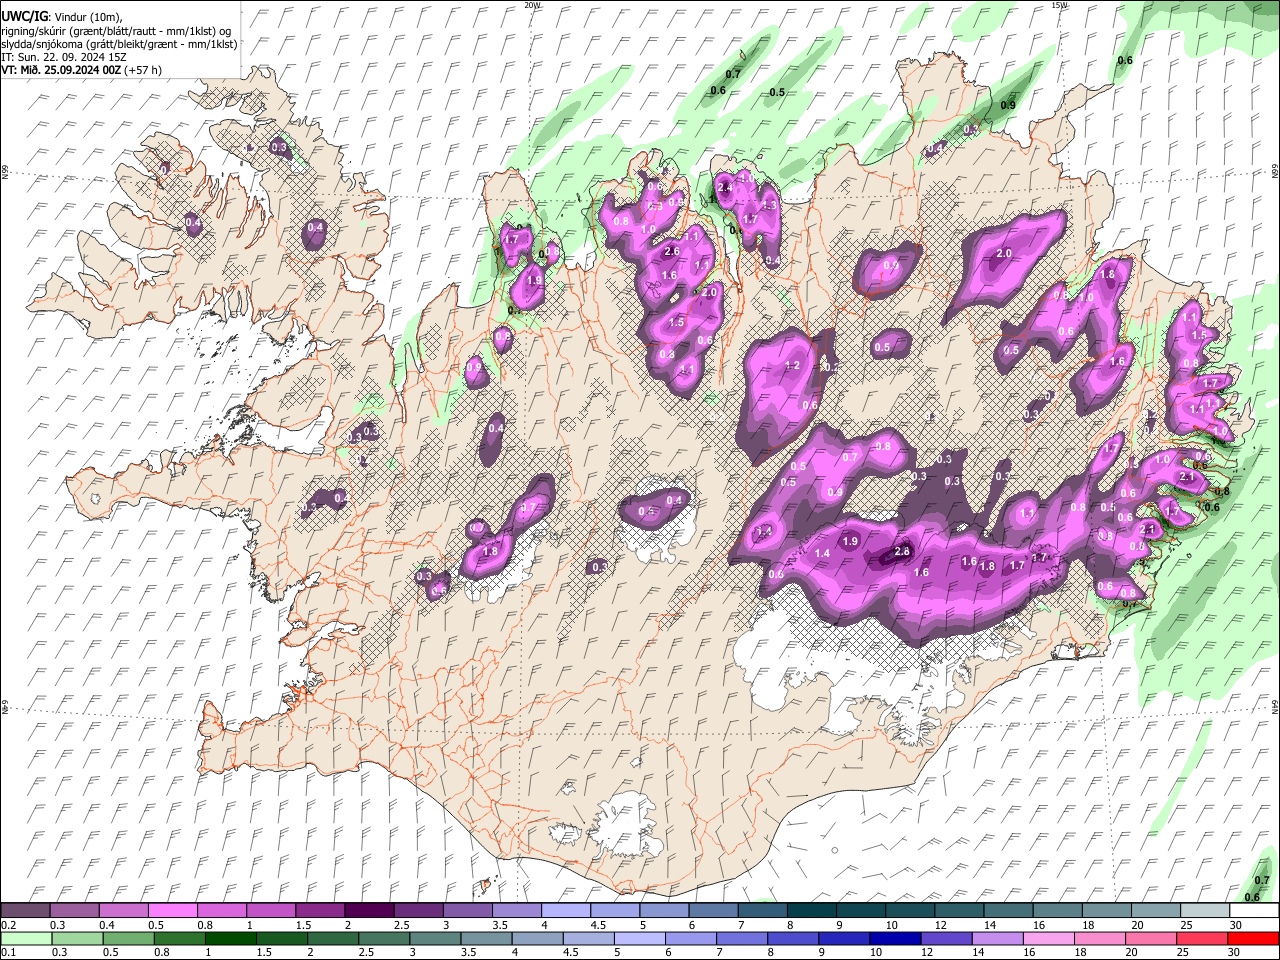Click the white swatch labelled 30 in upper legend row
The width and height of the screenshot is (1280, 960).
(1253, 911)
